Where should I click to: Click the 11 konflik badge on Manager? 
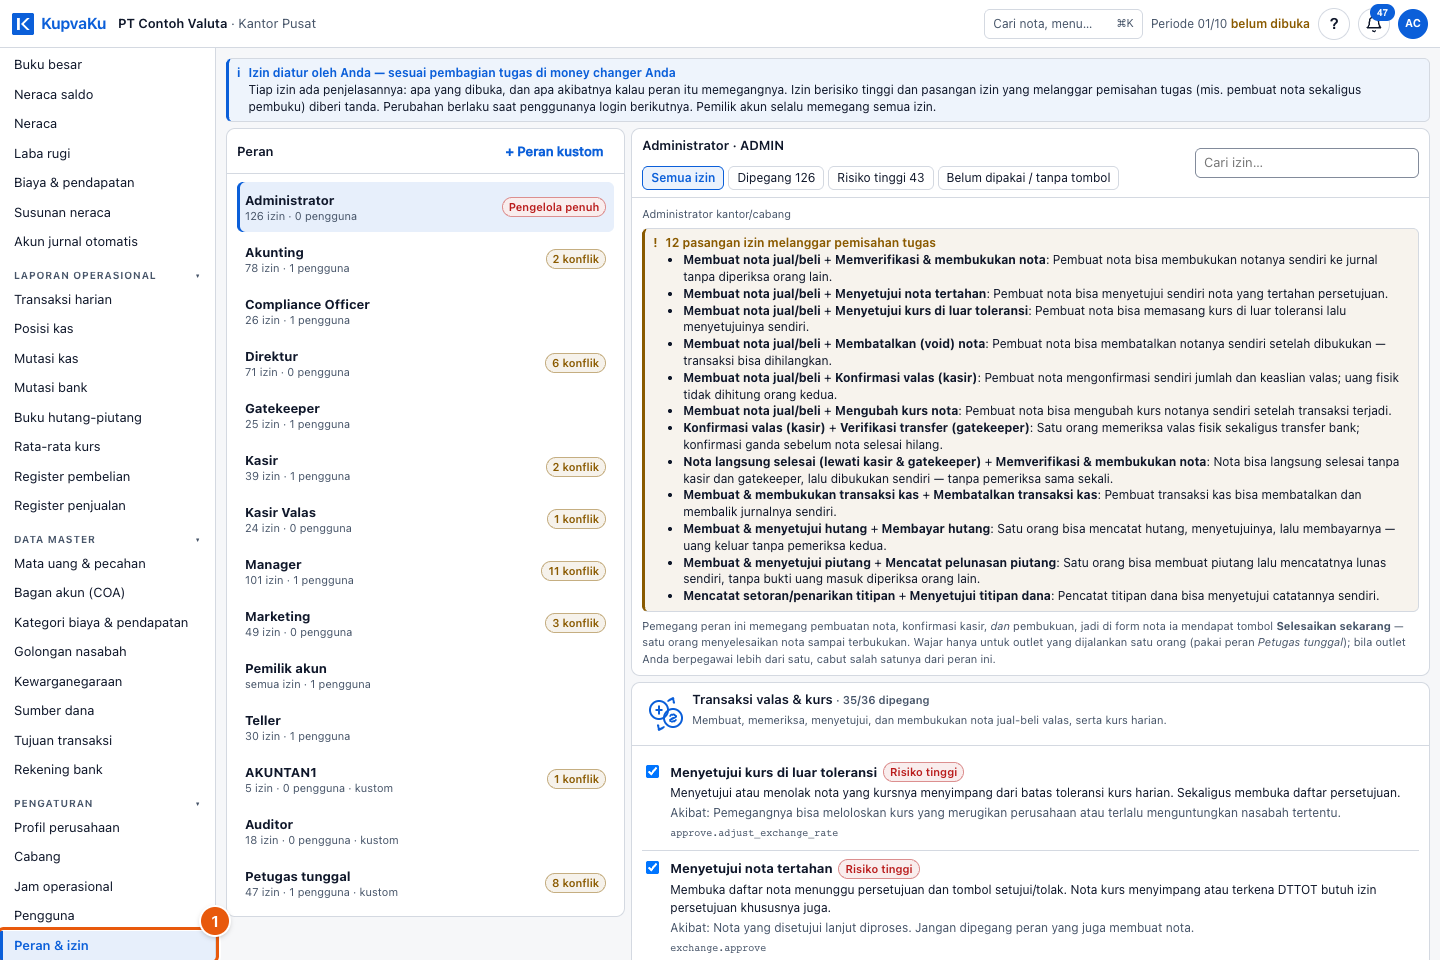[574, 571]
